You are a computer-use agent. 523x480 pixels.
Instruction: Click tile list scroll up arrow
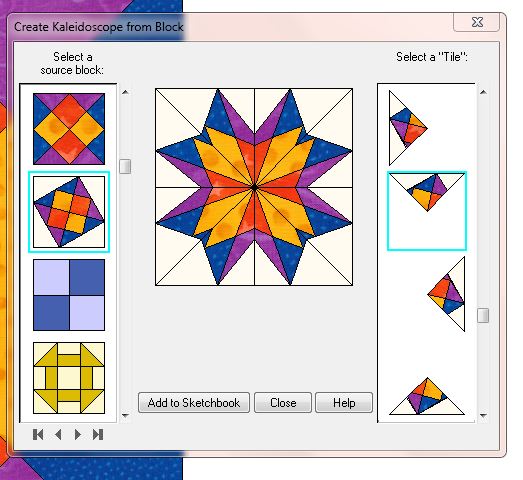point(483,92)
